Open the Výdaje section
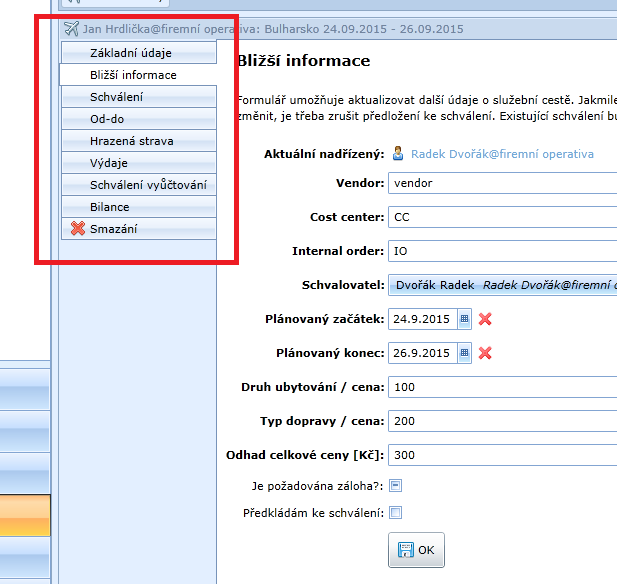This screenshot has width=617, height=584. (138, 163)
